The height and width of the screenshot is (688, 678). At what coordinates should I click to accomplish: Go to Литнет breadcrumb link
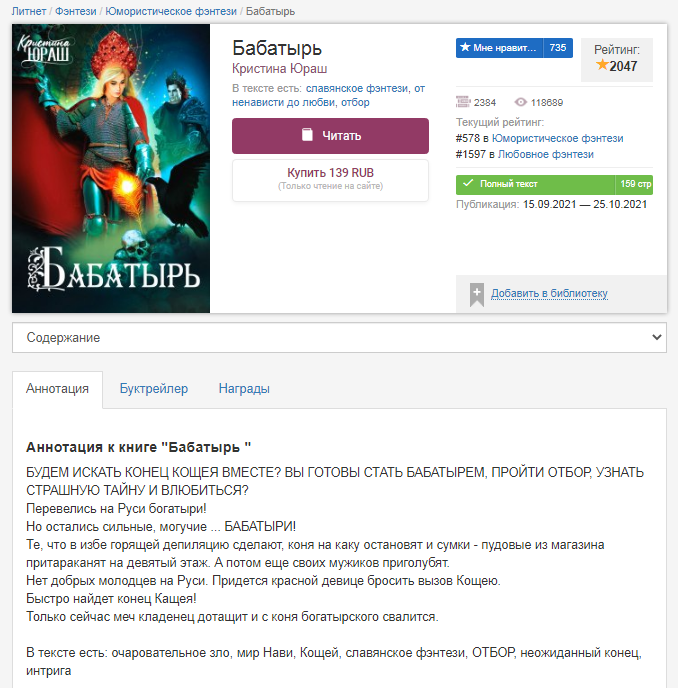click(29, 11)
